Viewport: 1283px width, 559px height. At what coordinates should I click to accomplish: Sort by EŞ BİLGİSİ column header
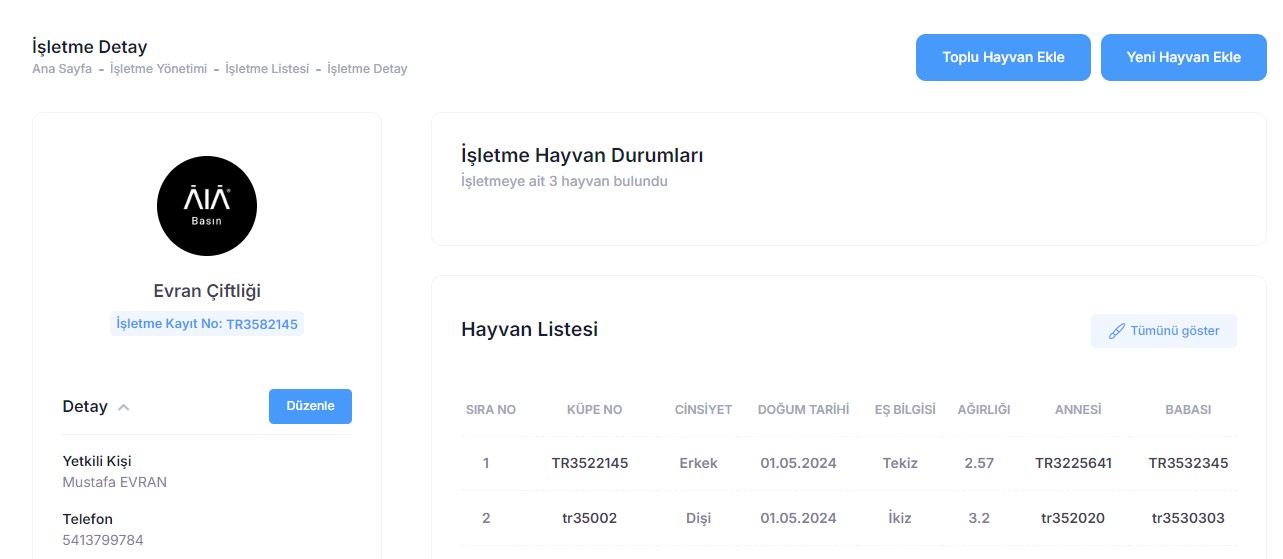click(x=904, y=410)
